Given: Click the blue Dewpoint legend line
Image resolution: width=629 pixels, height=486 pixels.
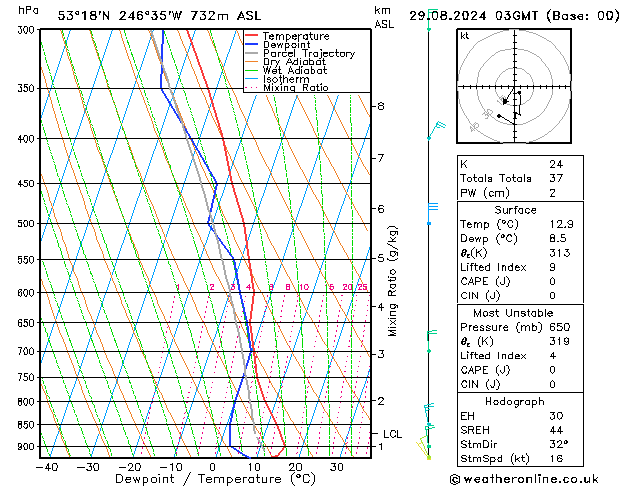Looking at the screenshot, I should (x=252, y=45).
